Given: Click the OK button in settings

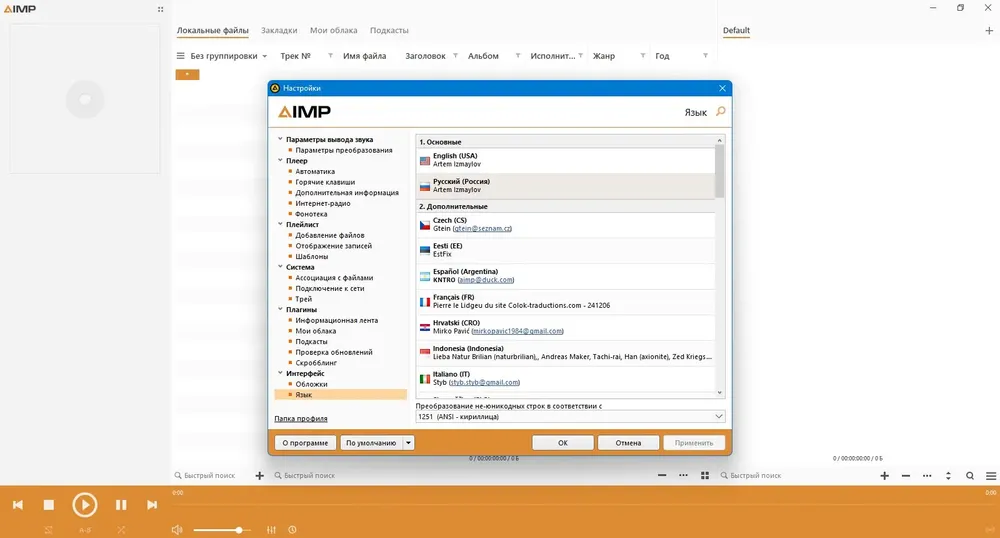Looking at the screenshot, I should pos(562,443).
